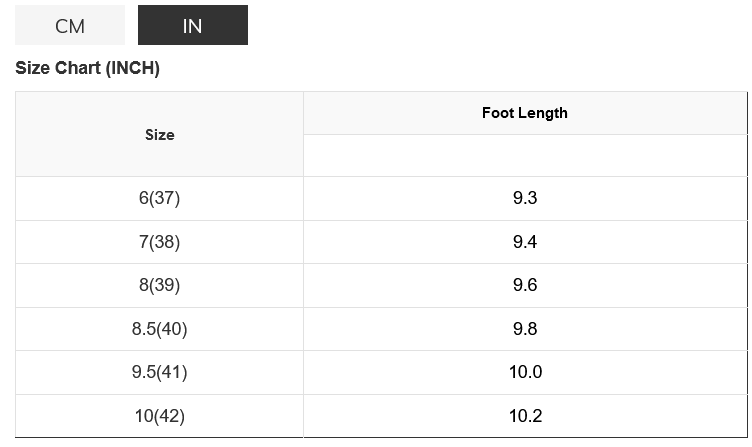
Task: Switch to the CM unit tab
Action: point(70,26)
